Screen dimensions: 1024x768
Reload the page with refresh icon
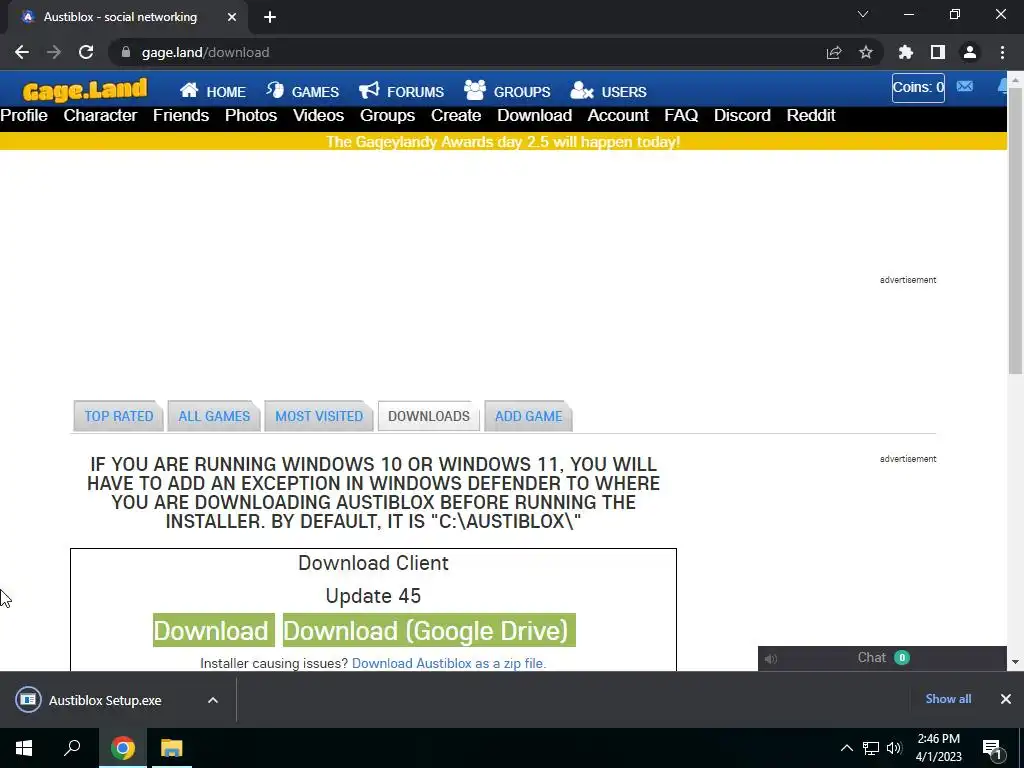[x=86, y=52]
